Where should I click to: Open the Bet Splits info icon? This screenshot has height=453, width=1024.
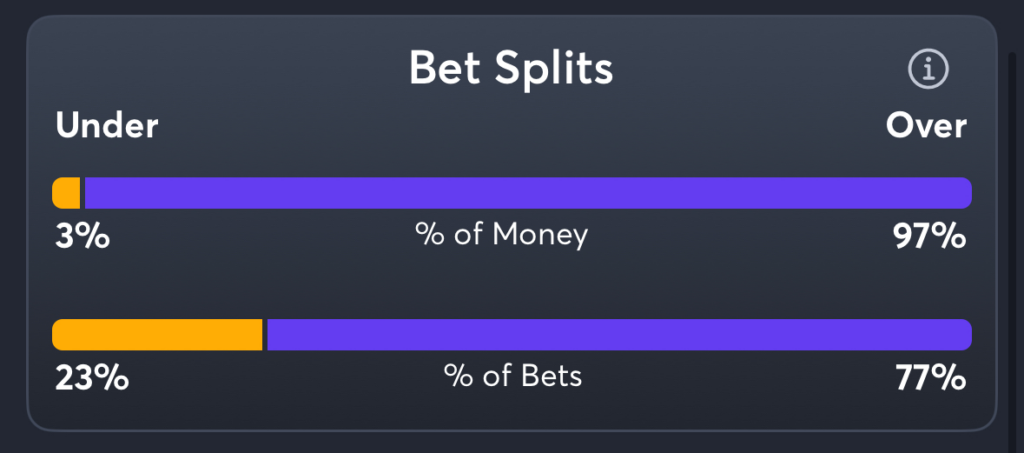[928, 69]
